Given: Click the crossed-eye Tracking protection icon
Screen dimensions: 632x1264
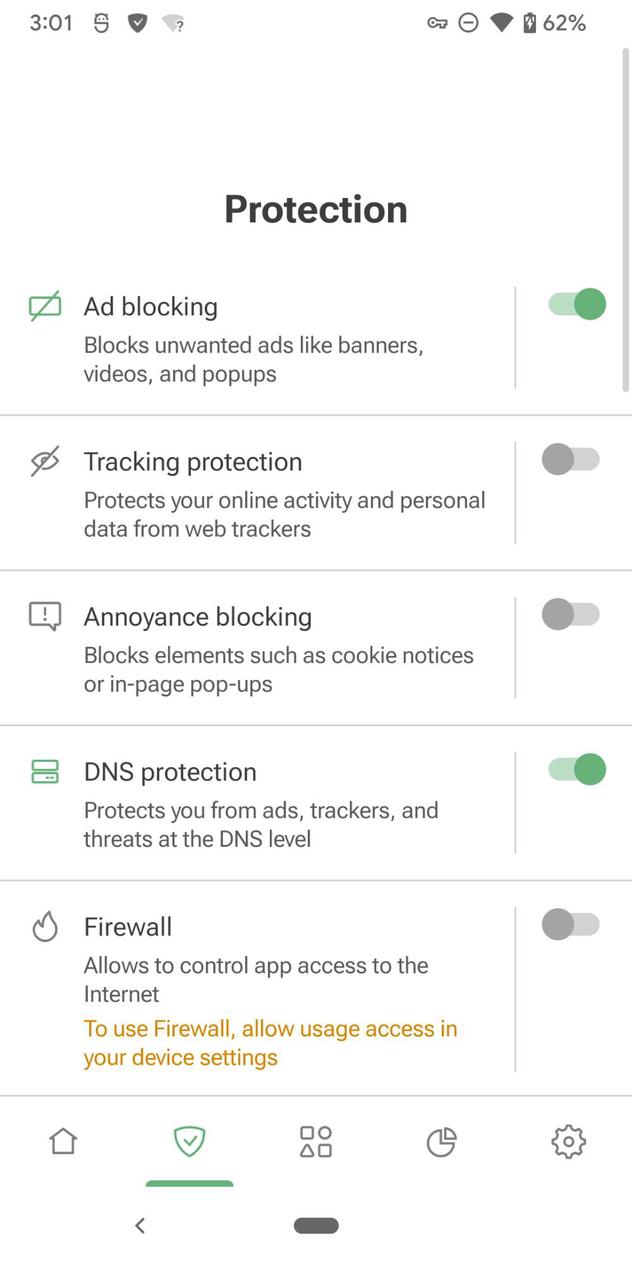Looking at the screenshot, I should point(44,461).
